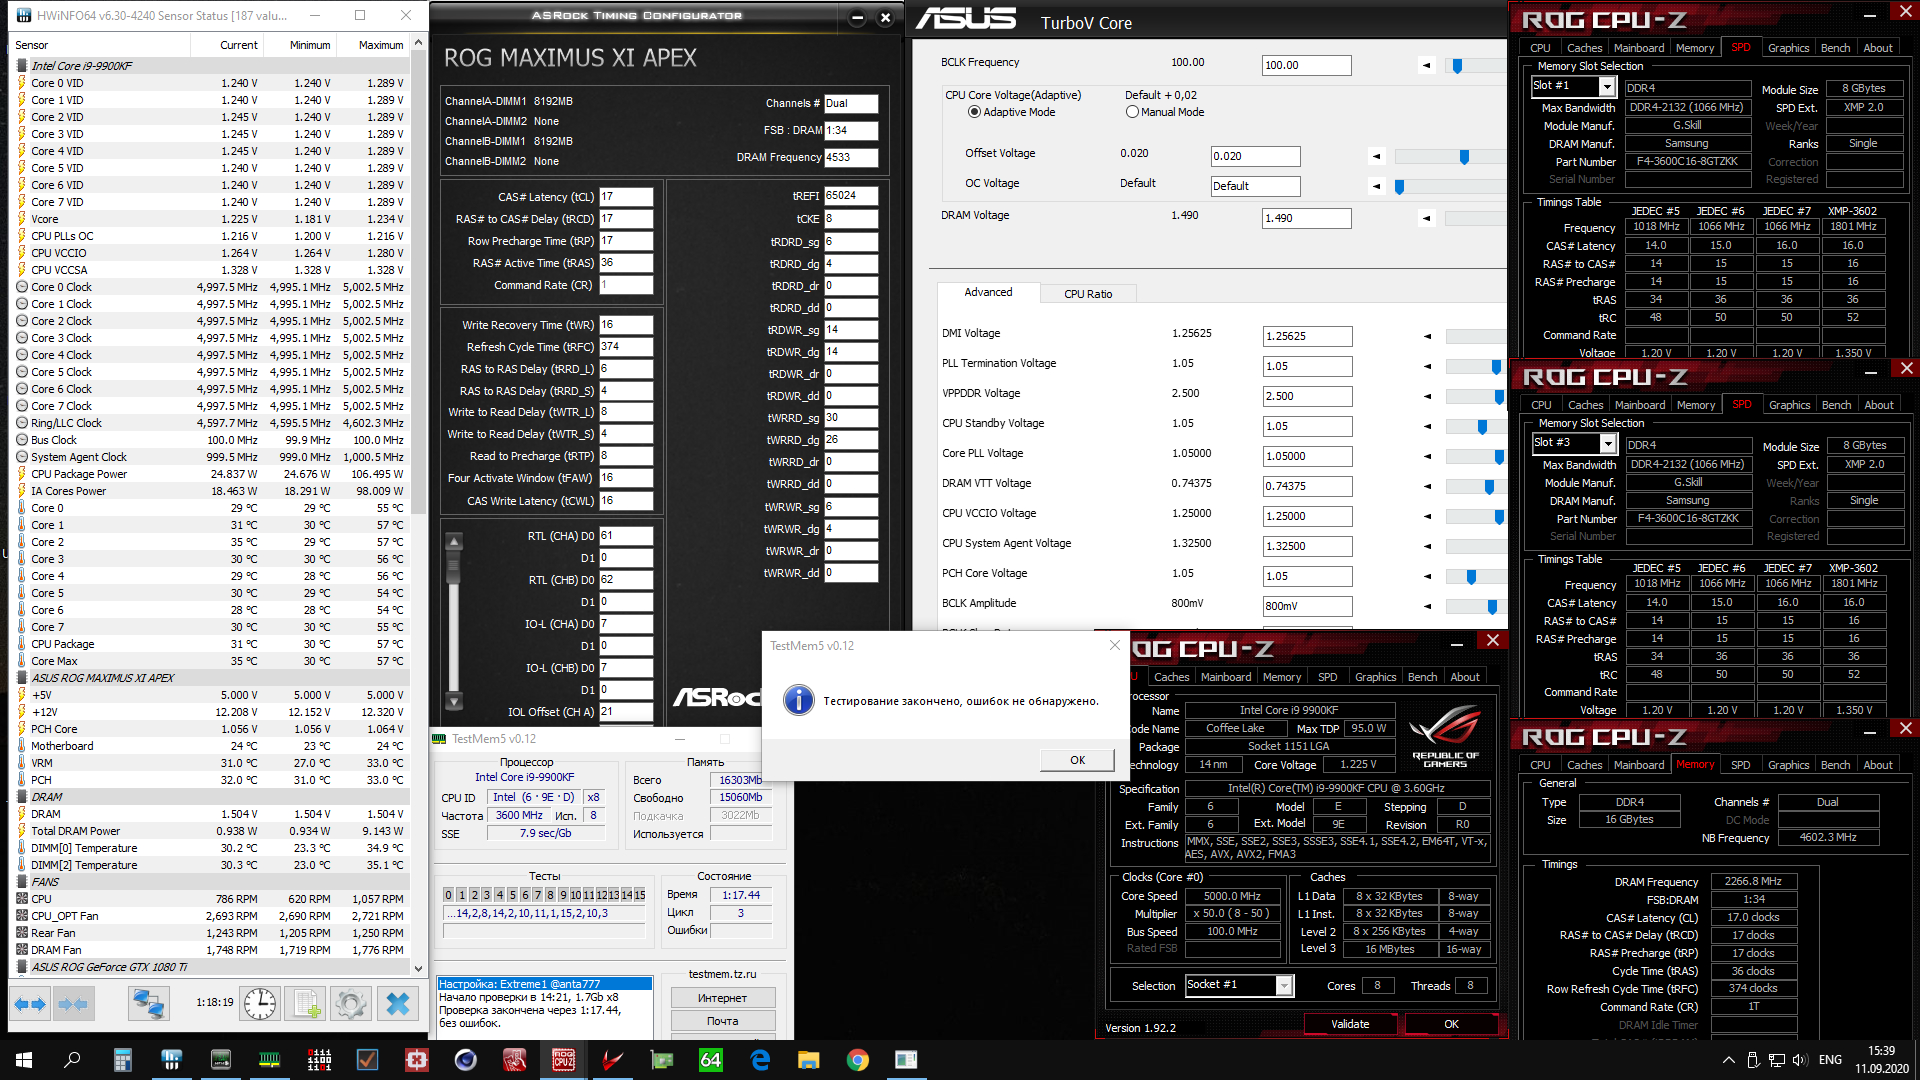
Task: Click the HWiNFO log file plus icon
Action: (307, 1003)
